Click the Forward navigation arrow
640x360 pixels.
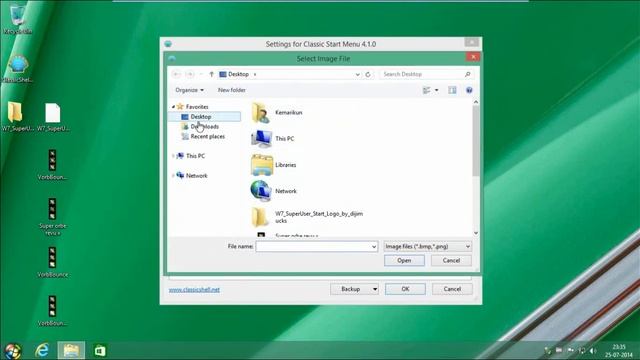point(190,74)
